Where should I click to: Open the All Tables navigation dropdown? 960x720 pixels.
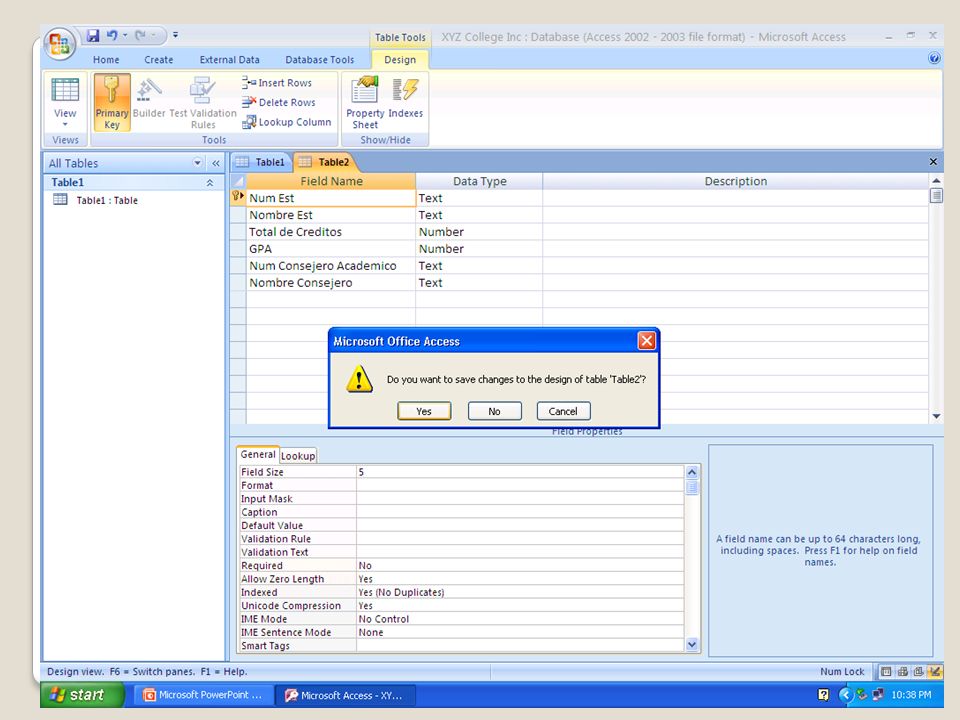tap(197, 163)
